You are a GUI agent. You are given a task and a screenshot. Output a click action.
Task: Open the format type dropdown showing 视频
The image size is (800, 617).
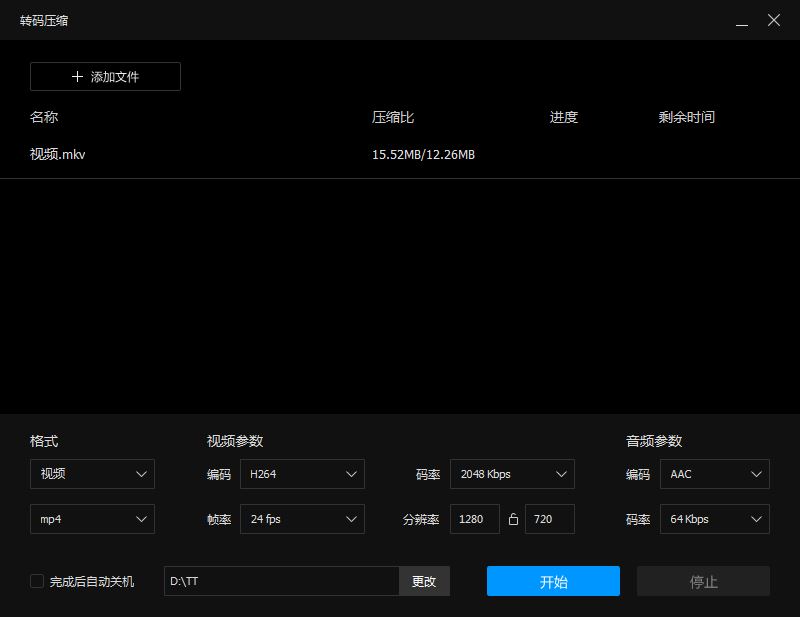pos(92,474)
